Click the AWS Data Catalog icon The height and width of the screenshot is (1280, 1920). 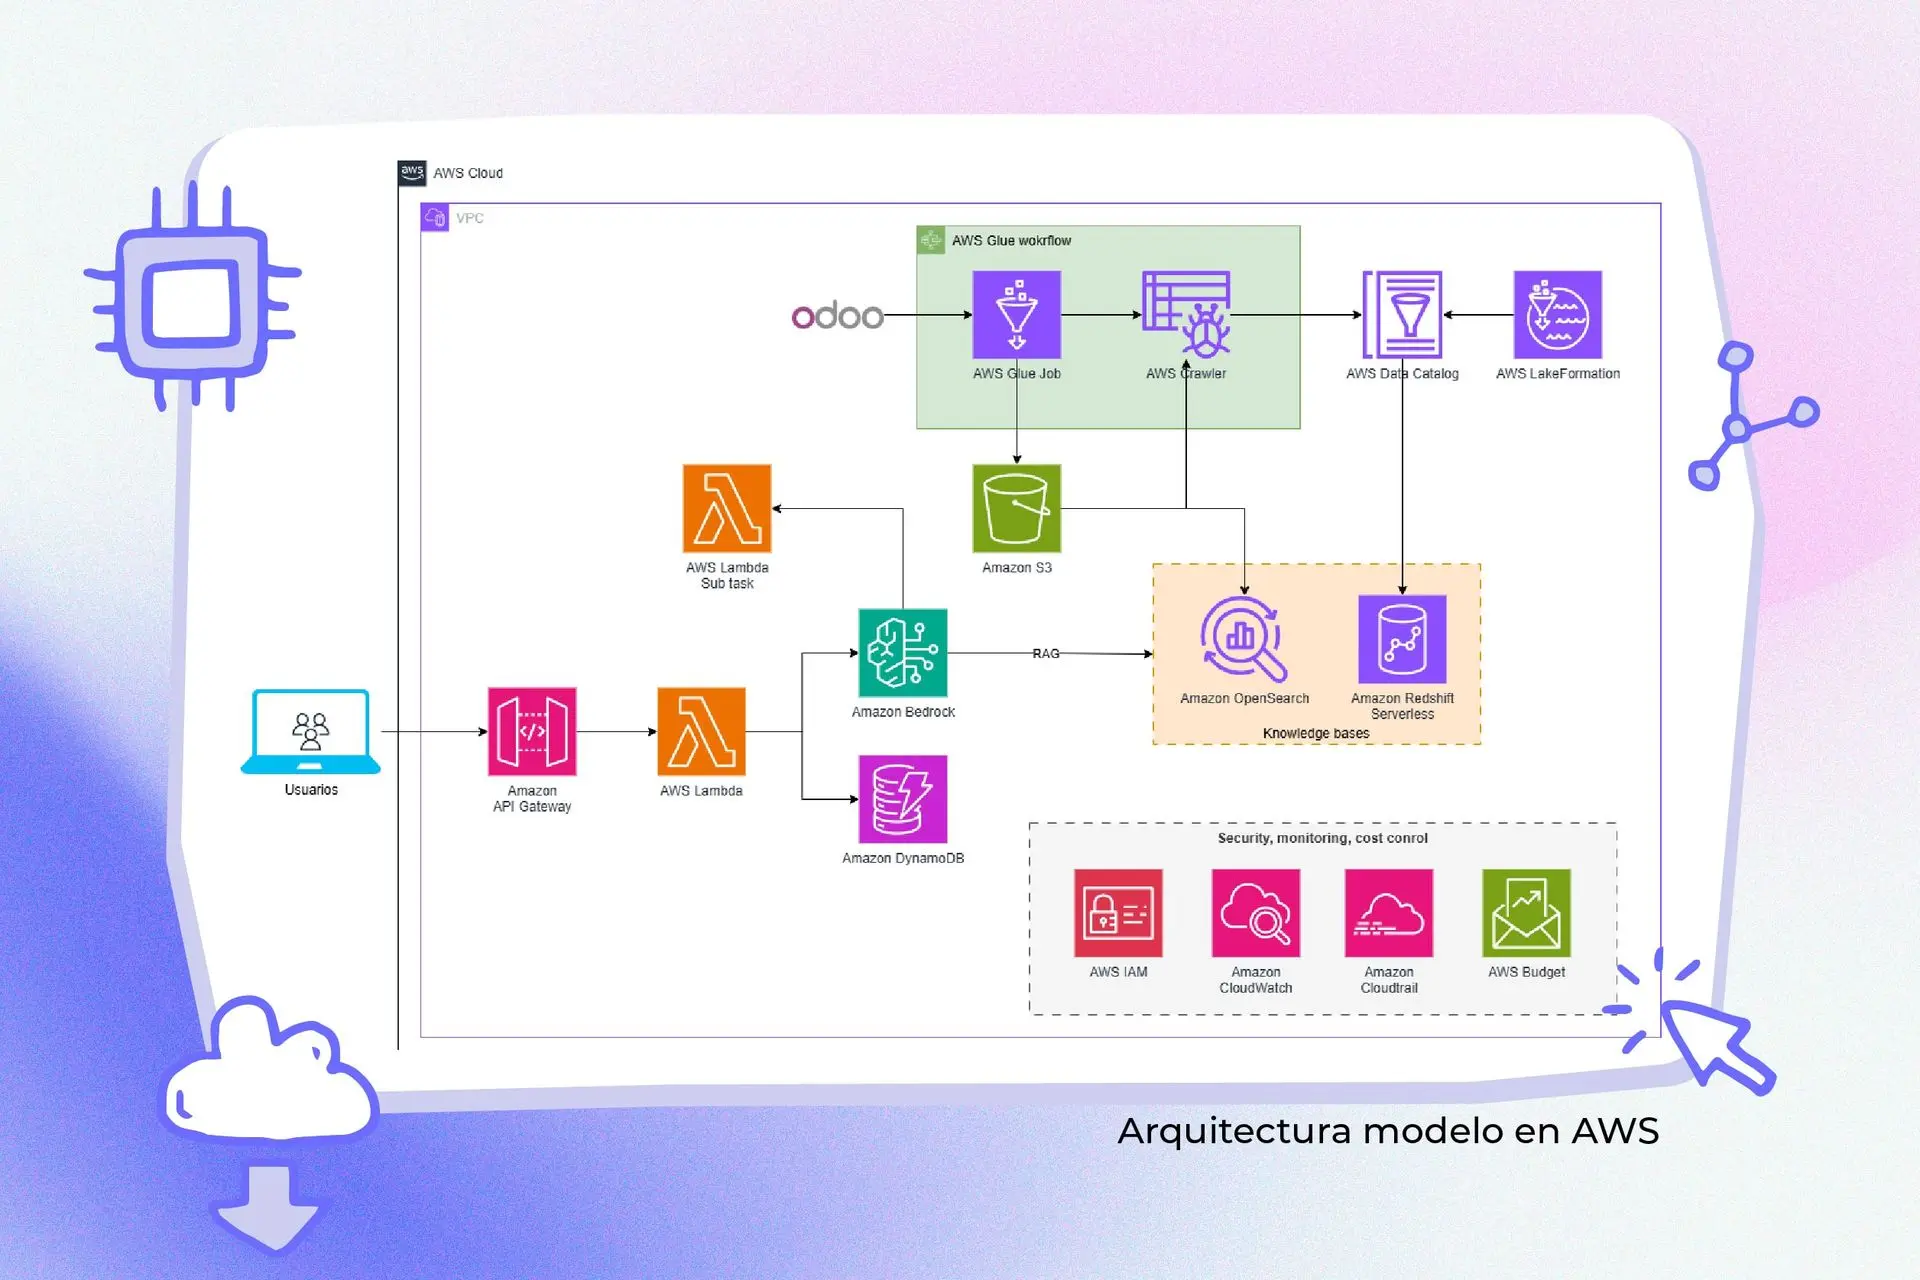(x=1402, y=315)
